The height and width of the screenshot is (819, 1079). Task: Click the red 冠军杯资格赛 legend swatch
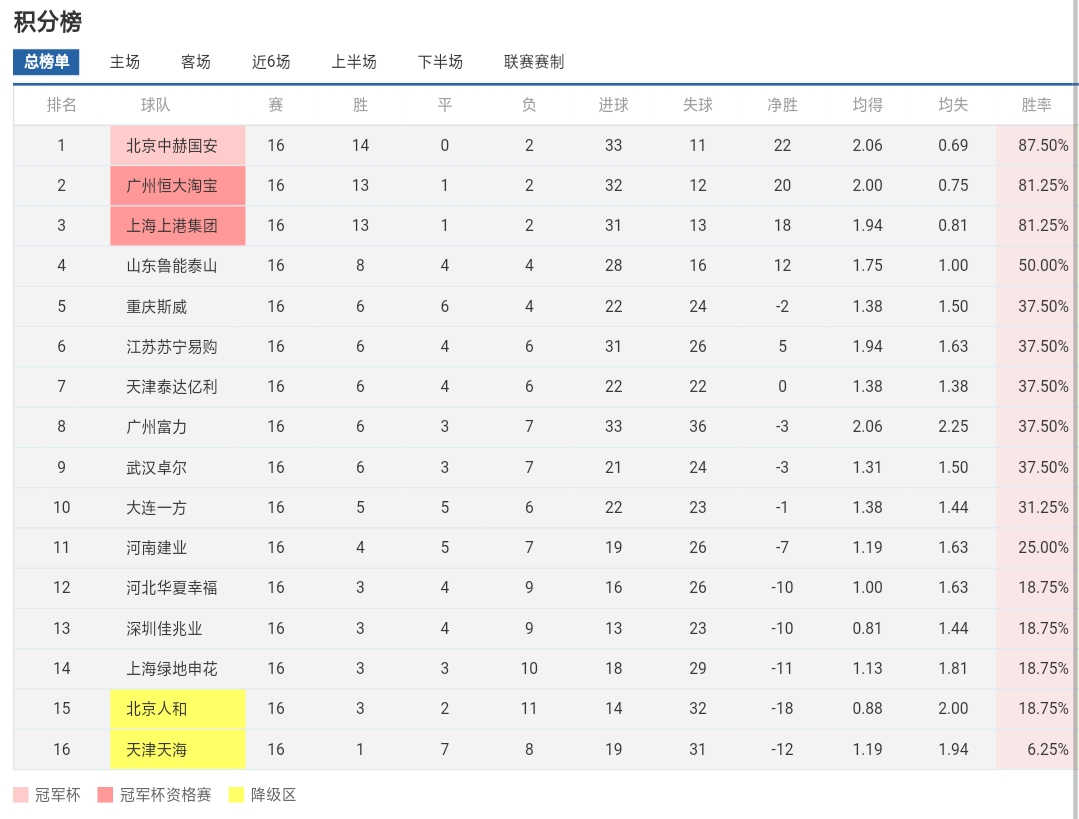click(x=105, y=795)
